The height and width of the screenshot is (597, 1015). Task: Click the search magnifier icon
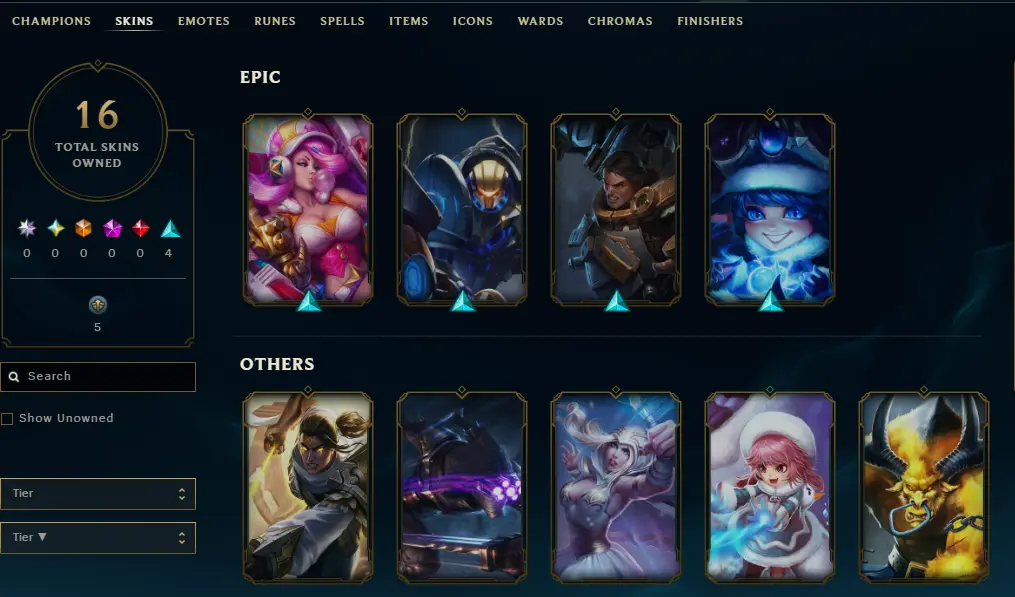click(x=14, y=376)
